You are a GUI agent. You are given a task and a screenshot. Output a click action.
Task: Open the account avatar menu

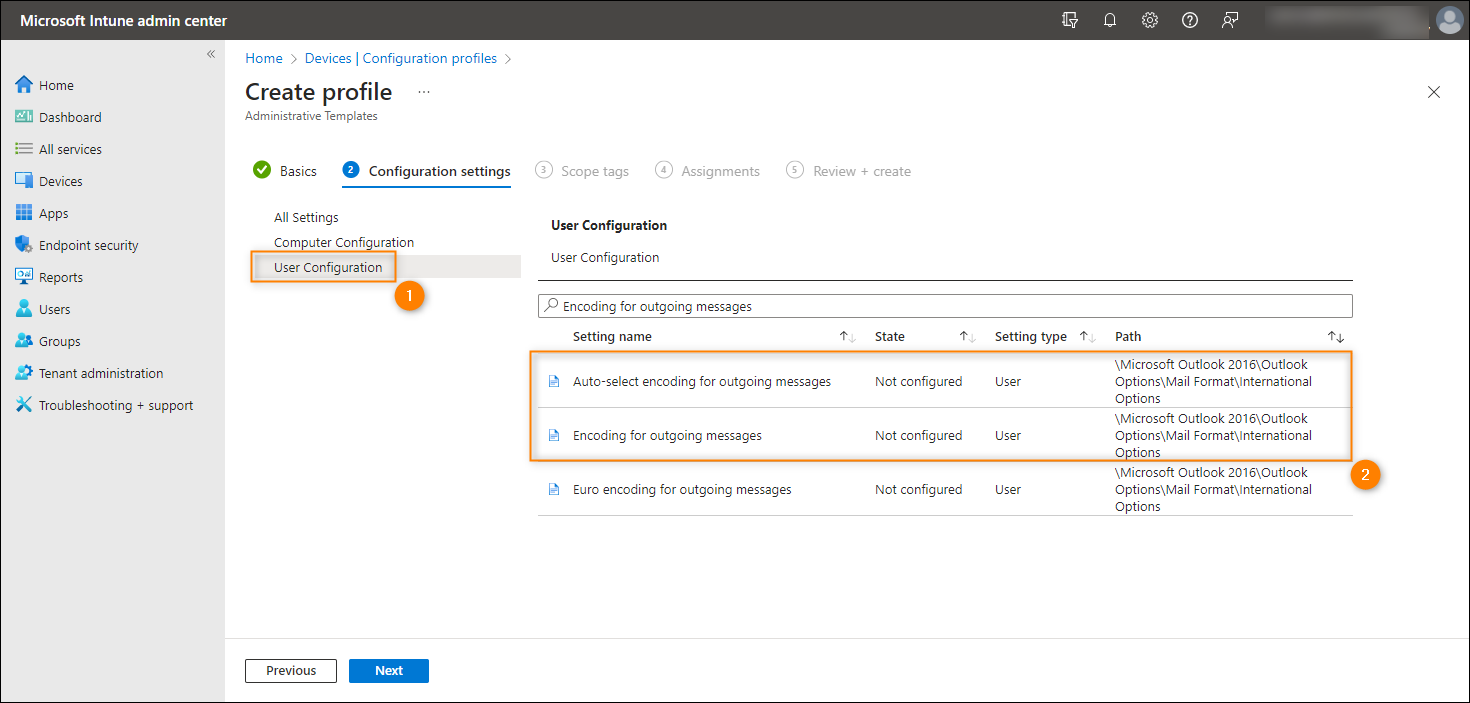1448,20
